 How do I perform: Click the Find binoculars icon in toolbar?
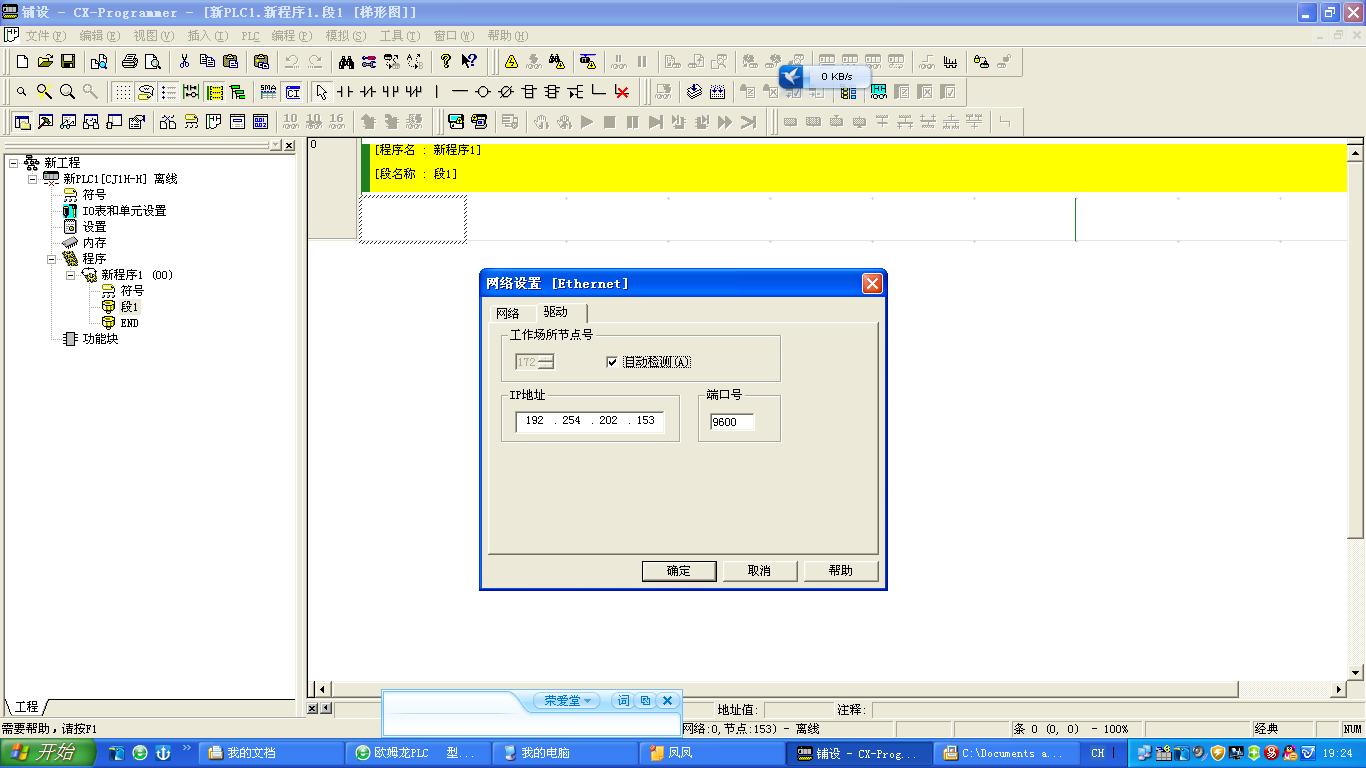point(346,62)
